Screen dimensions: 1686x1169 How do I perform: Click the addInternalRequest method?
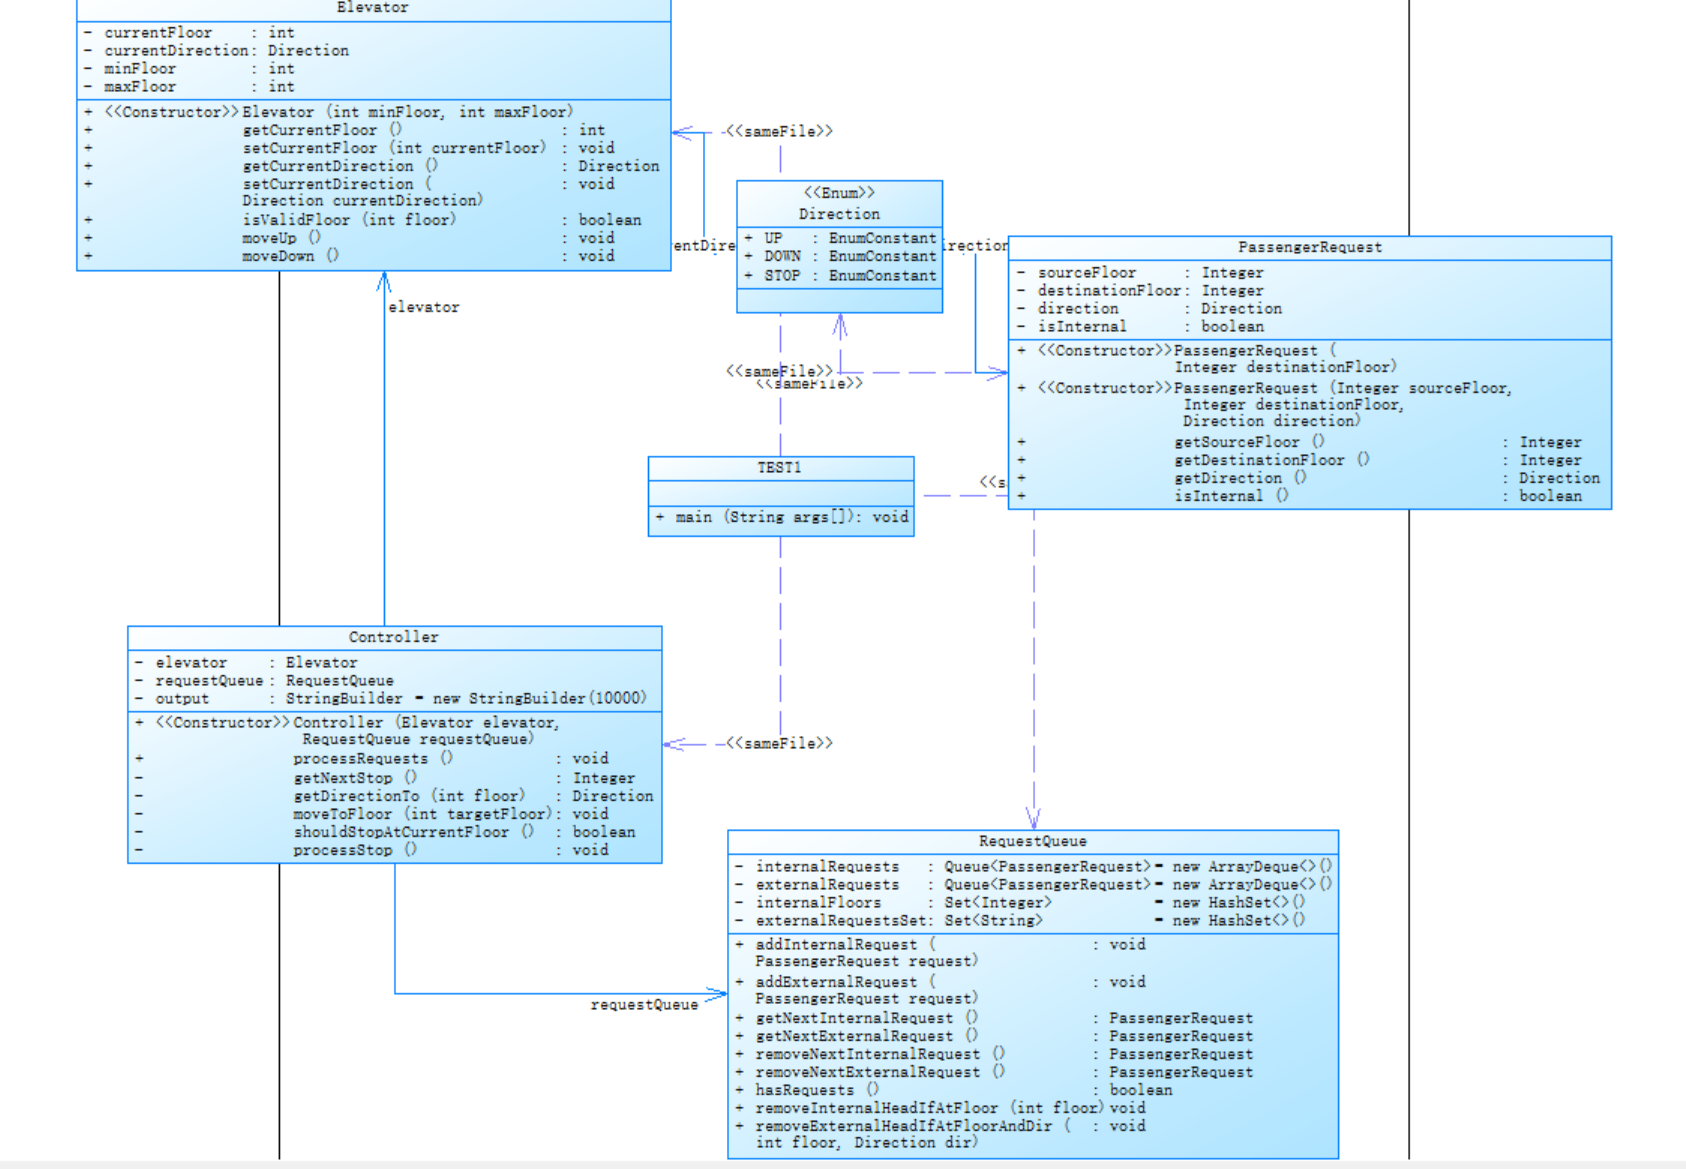click(x=941, y=953)
